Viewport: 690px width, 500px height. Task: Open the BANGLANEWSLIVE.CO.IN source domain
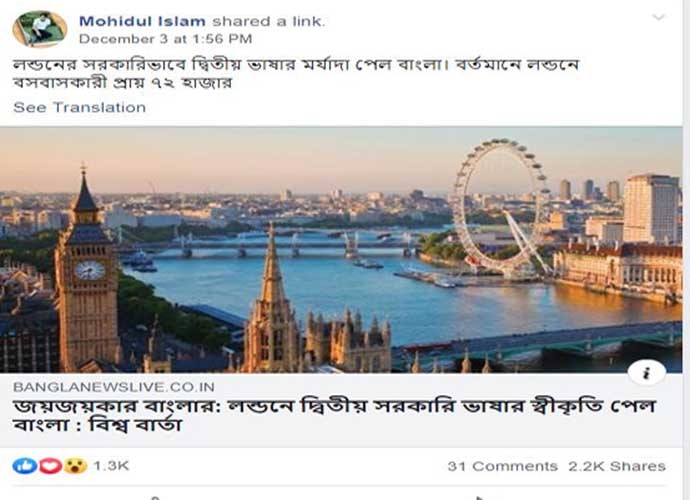[101, 386]
